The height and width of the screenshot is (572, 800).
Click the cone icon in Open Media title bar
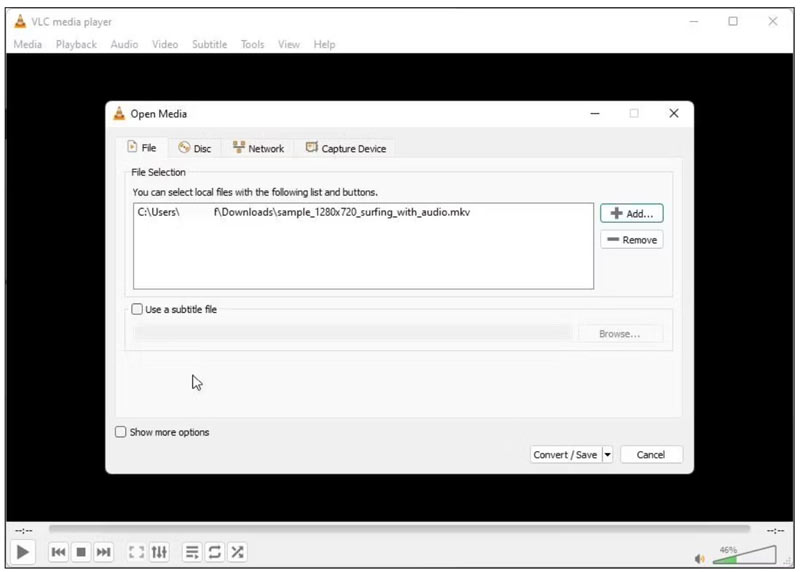pos(119,113)
